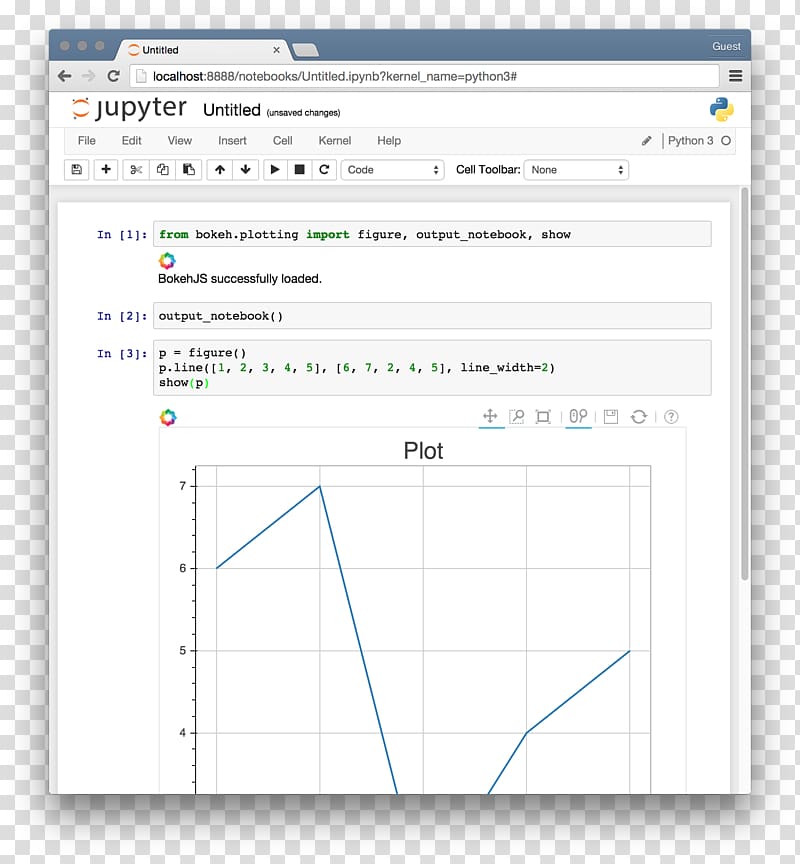The width and height of the screenshot is (800, 864).
Task: Click y-axis tick label 5
Action: point(182,651)
